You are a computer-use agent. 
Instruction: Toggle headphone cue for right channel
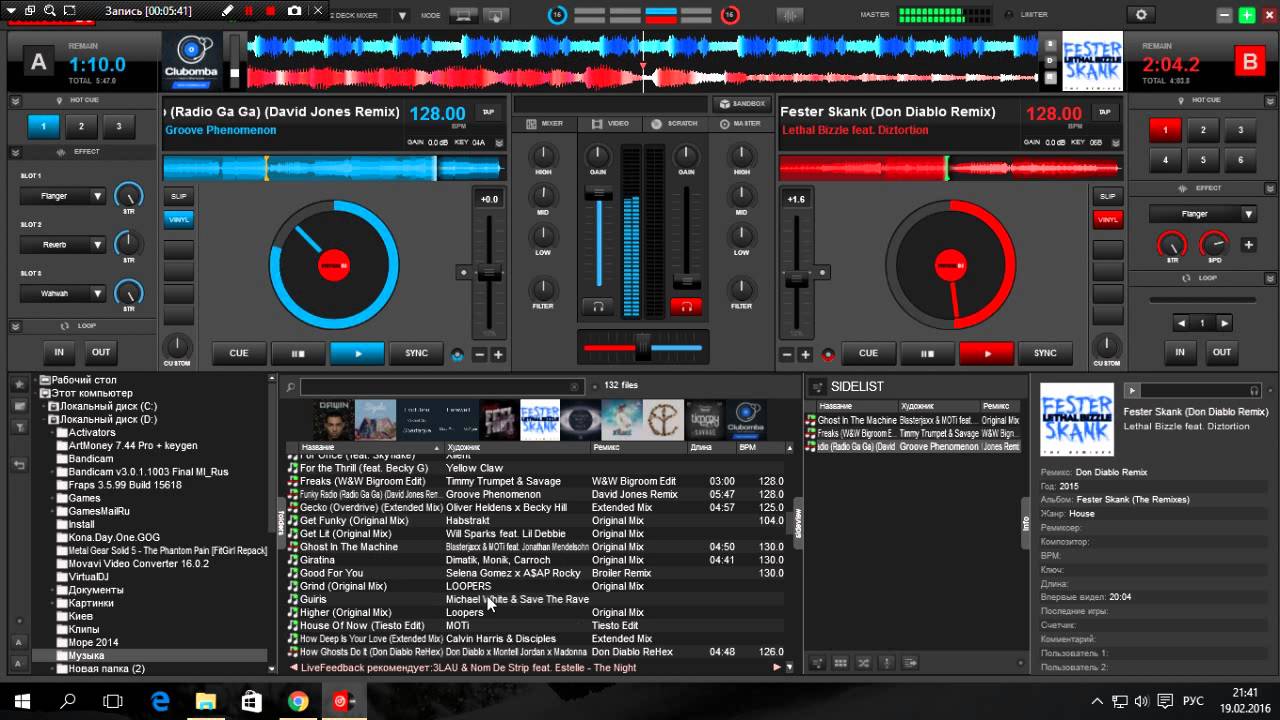686,307
